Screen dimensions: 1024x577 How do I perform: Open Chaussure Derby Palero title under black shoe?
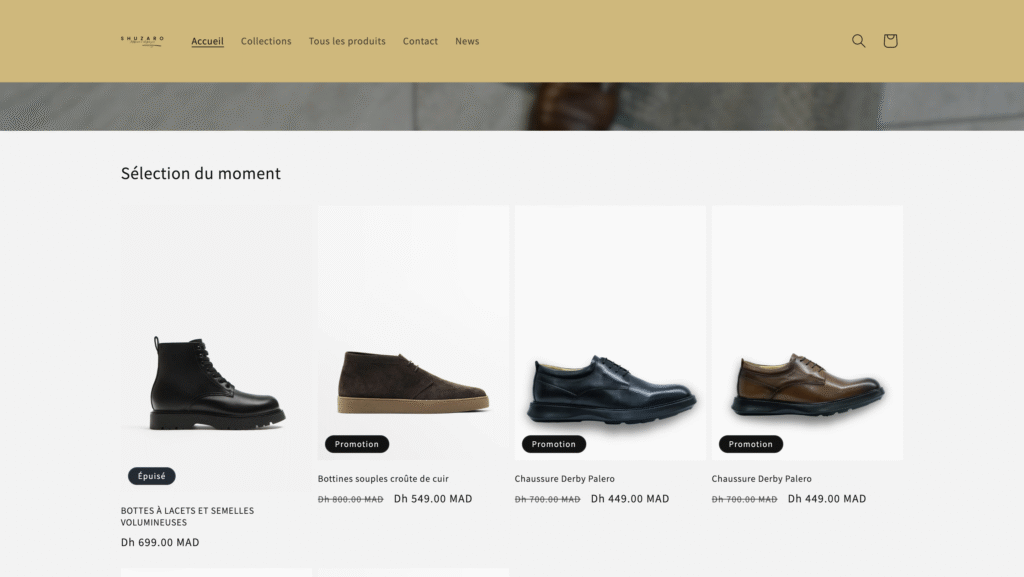point(565,479)
